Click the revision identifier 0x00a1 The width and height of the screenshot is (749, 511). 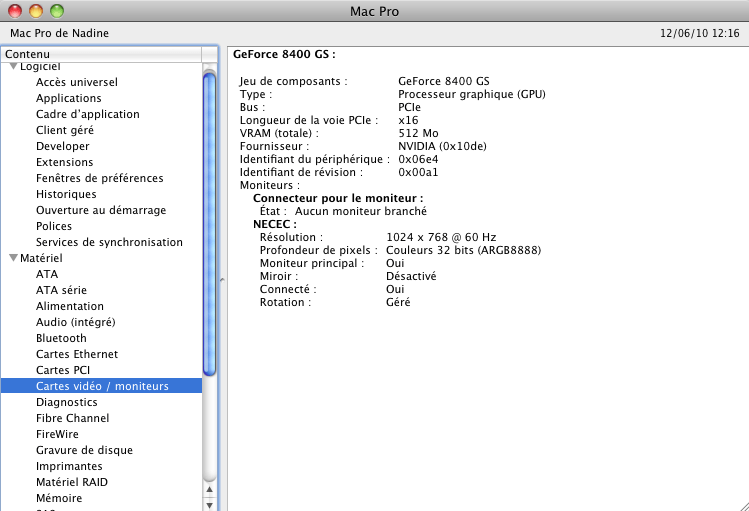pyautogui.click(x=418, y=172)
